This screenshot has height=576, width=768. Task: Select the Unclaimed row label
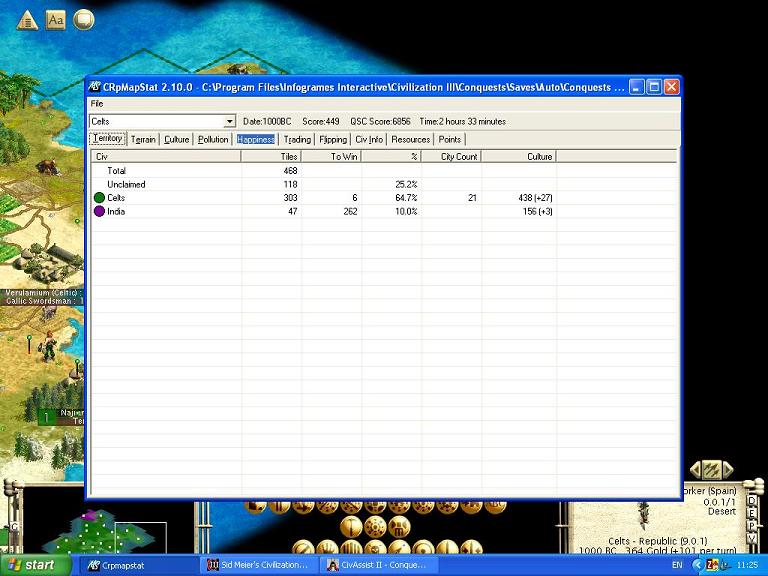(126, 185)
